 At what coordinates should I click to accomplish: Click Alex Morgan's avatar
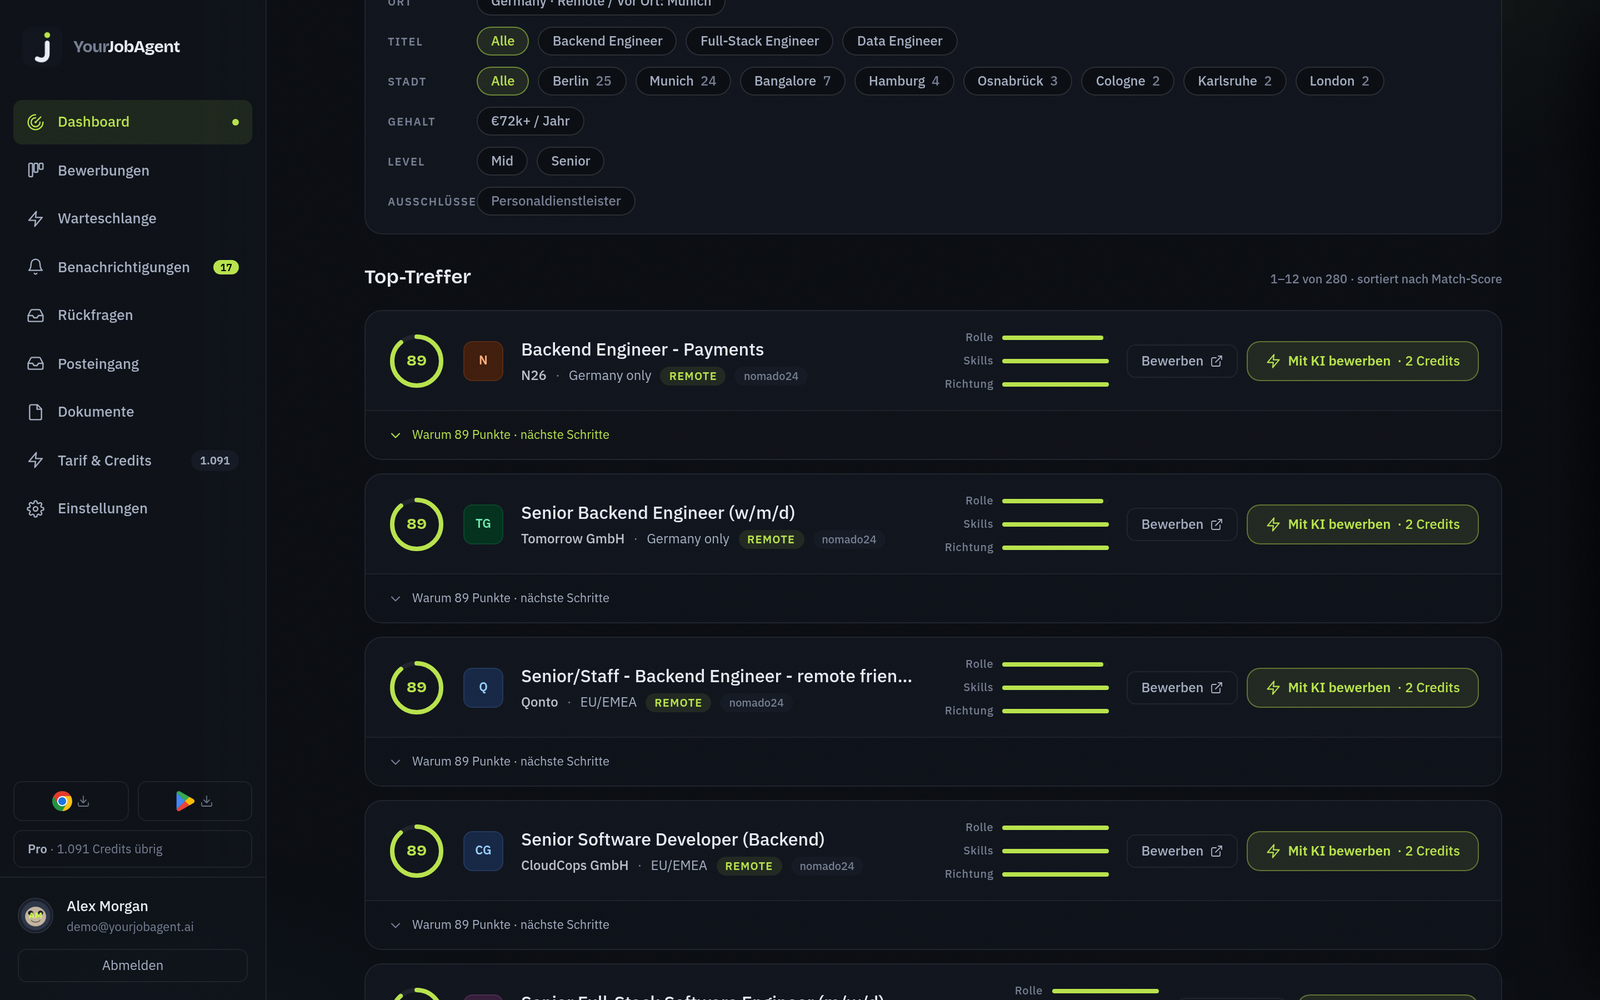point(36,915)
